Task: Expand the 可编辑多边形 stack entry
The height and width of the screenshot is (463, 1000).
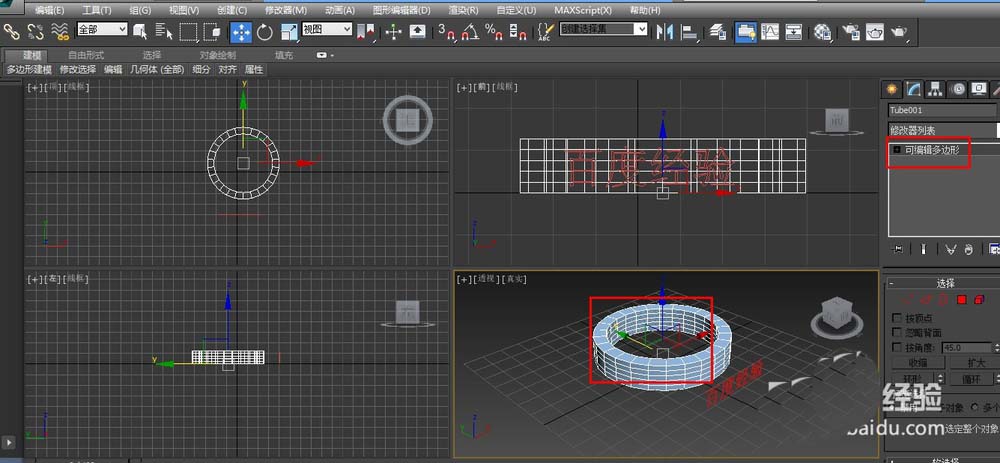Action: (897, 150)
